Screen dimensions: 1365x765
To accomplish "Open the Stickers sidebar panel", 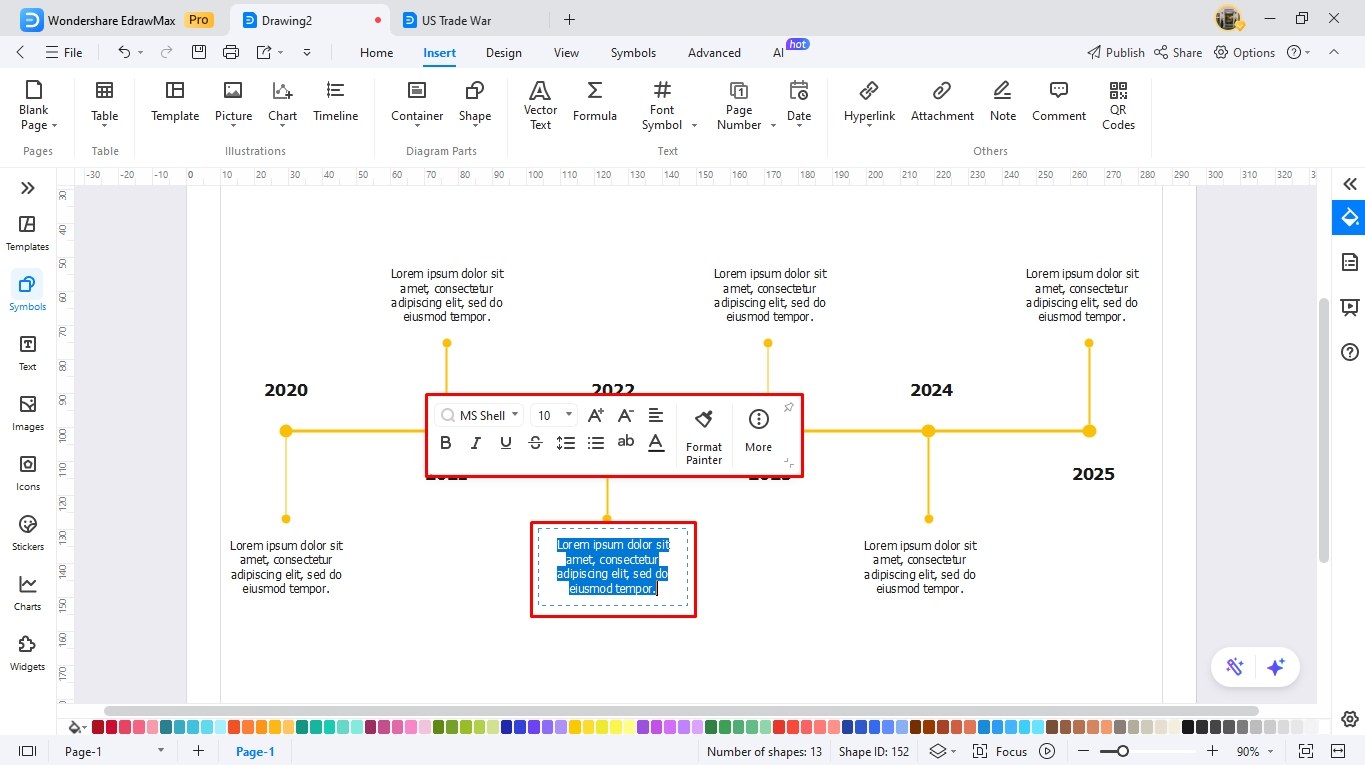I will (28, 533).
